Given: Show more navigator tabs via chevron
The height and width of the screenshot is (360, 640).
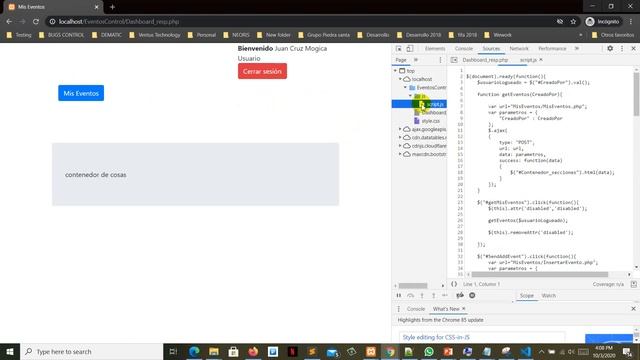Looking at the screenshot, I should coord(416,60).
